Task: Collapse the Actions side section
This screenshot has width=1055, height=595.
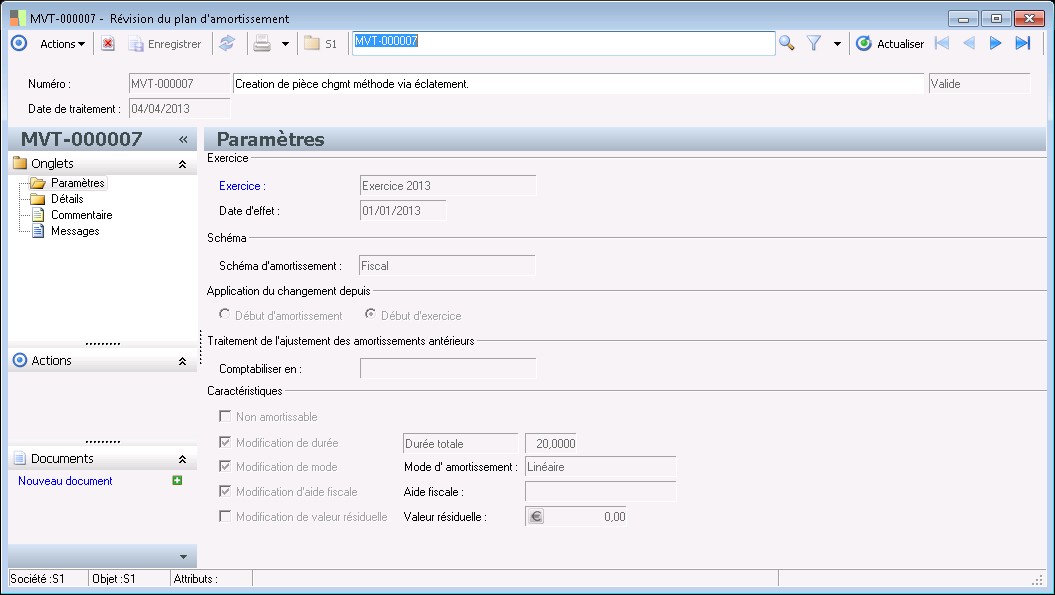Action: click(x=182, y=361)
